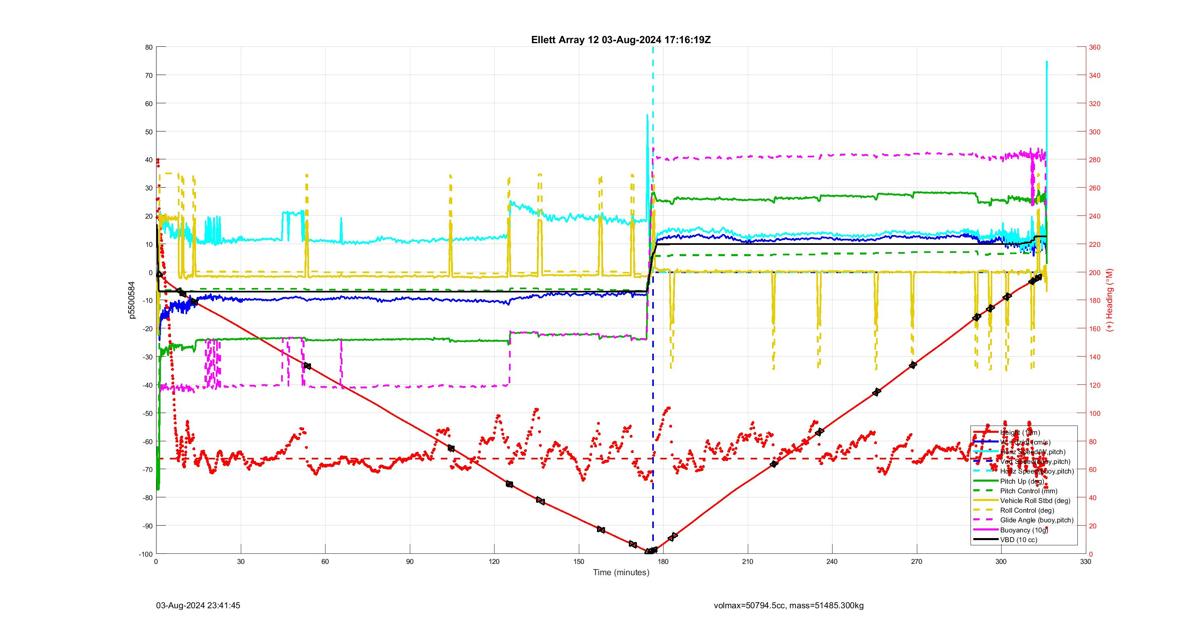Click the left axis tick label 50

point(148,132)
